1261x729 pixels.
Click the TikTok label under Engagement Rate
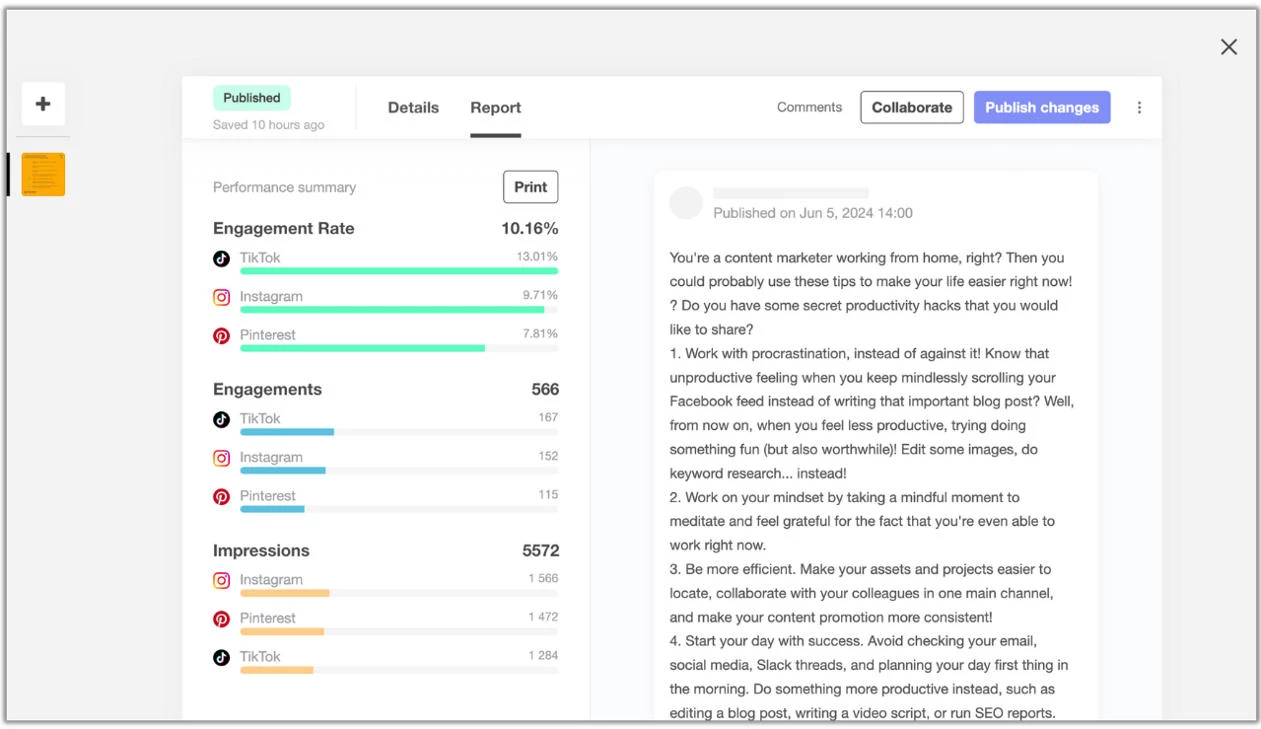pos(260,257)
